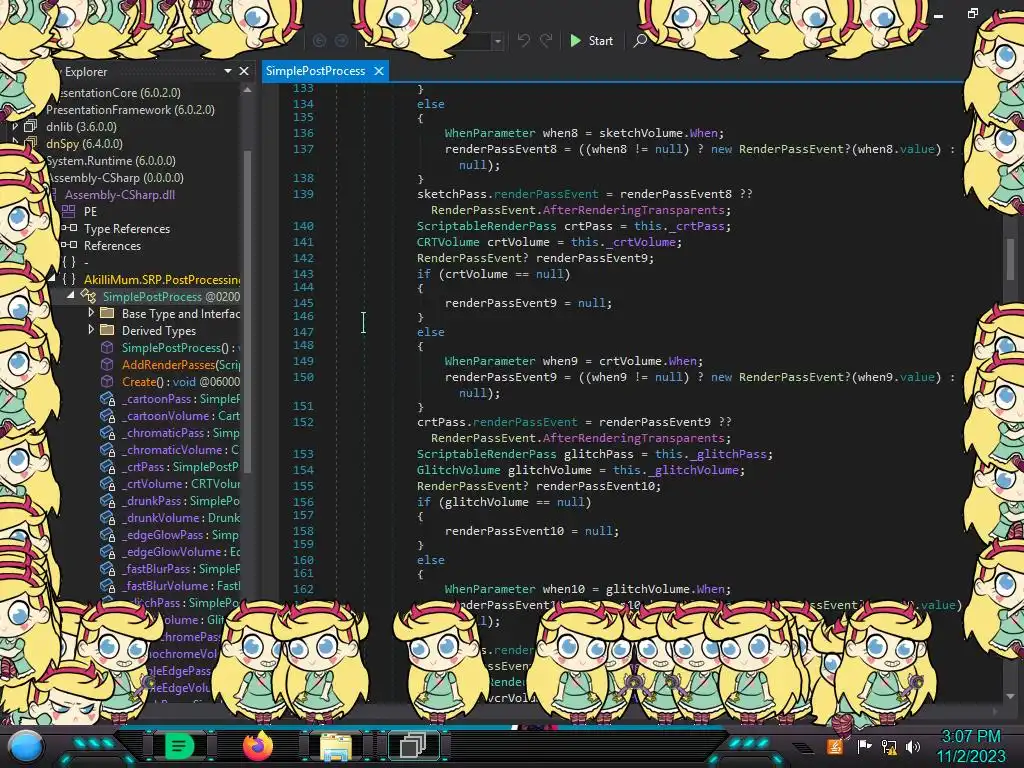Switch to the SimplePostProcess document tab
The image size is (1024, 768).
315,71
